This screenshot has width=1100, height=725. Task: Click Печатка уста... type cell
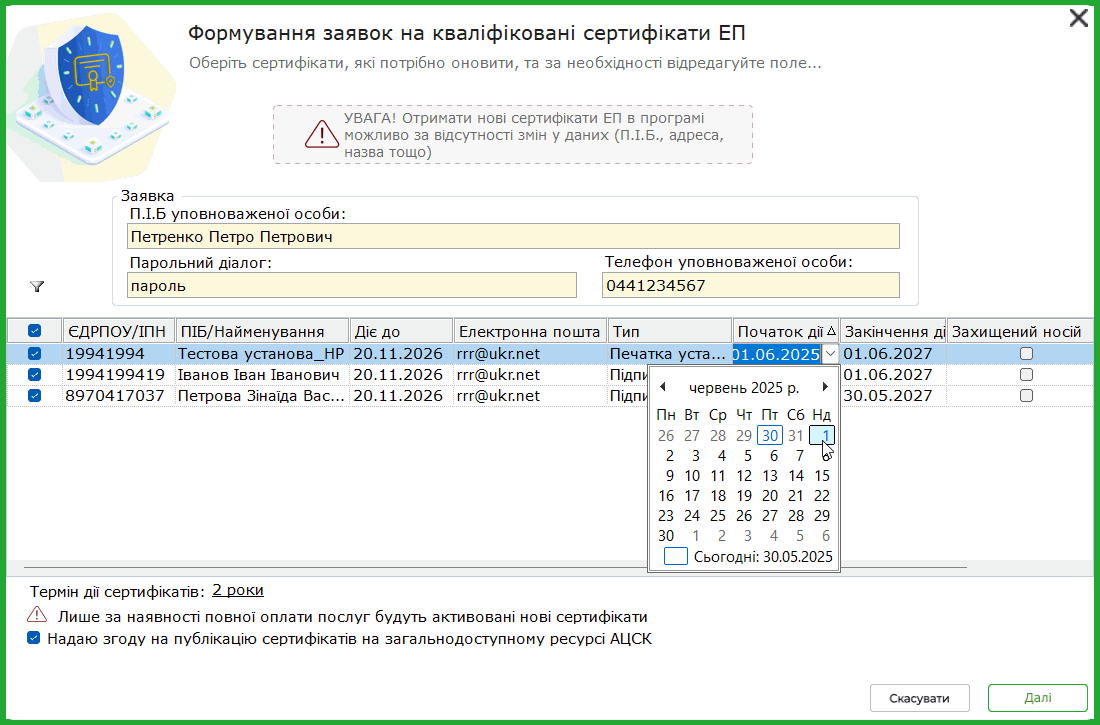[670, 354]
